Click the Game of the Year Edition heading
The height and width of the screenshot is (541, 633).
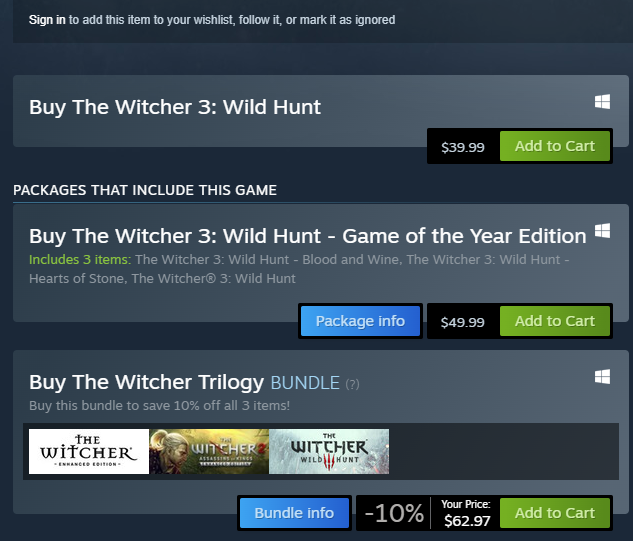click(308, 236)
